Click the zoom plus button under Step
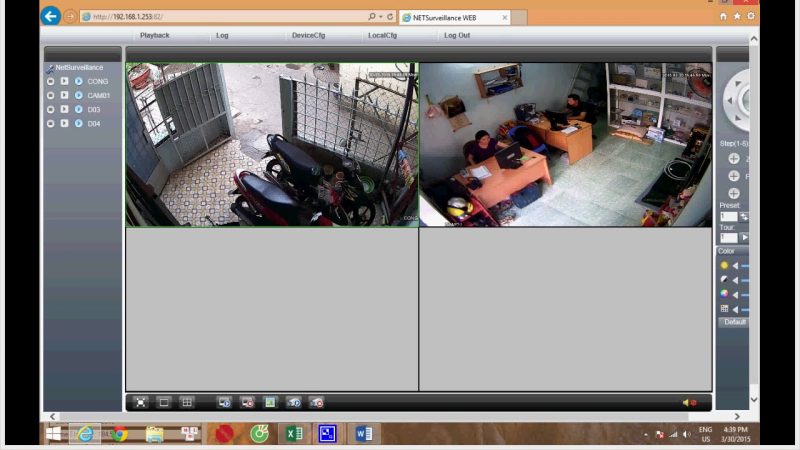 point(734,159)
